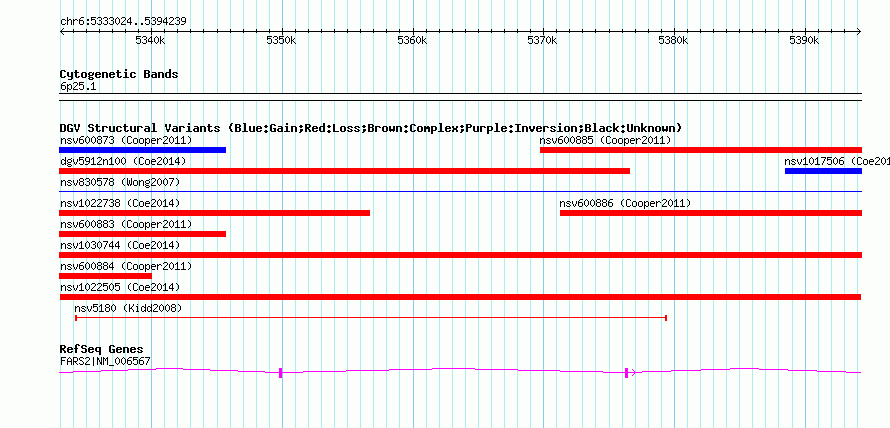
Task: Click the FARS2|NM_006567 gene label
Action: click(x=106, y=361)
